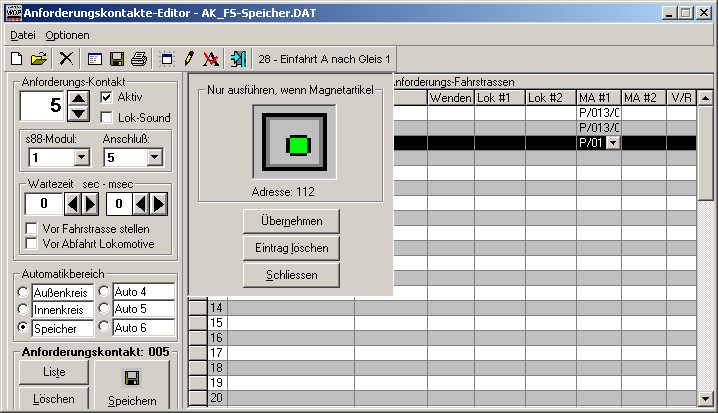Image resolution: width=718 pixels, height=413 pixels.
Task: Expand the MA #1 cell dropdown arrow
Action: tap(612, 144)
